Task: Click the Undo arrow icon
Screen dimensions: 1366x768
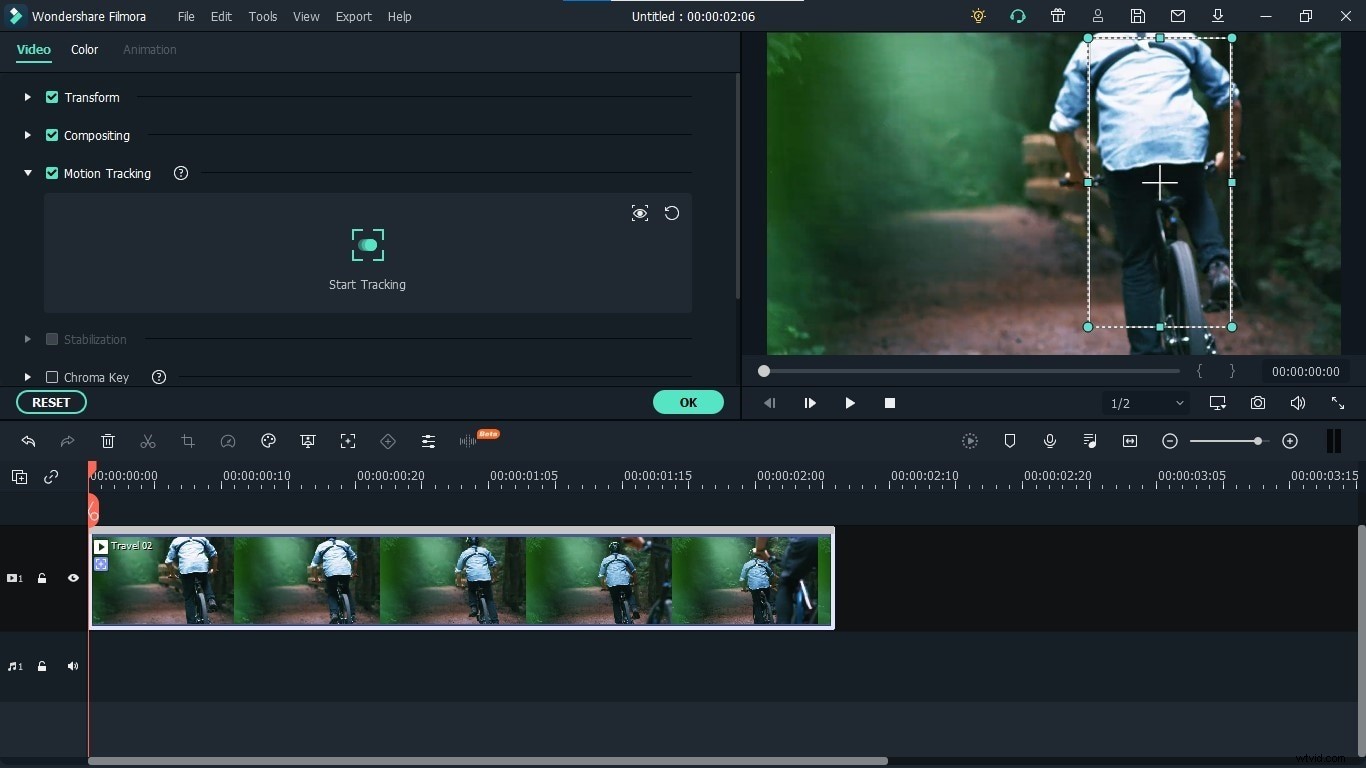Action: [x=28, y=441]
